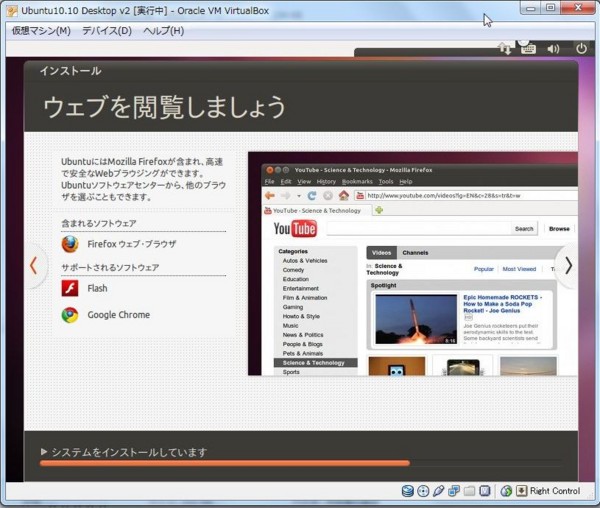Click the Flash icon in supported software
Screen dimensions: 600x508
[70, 288]
